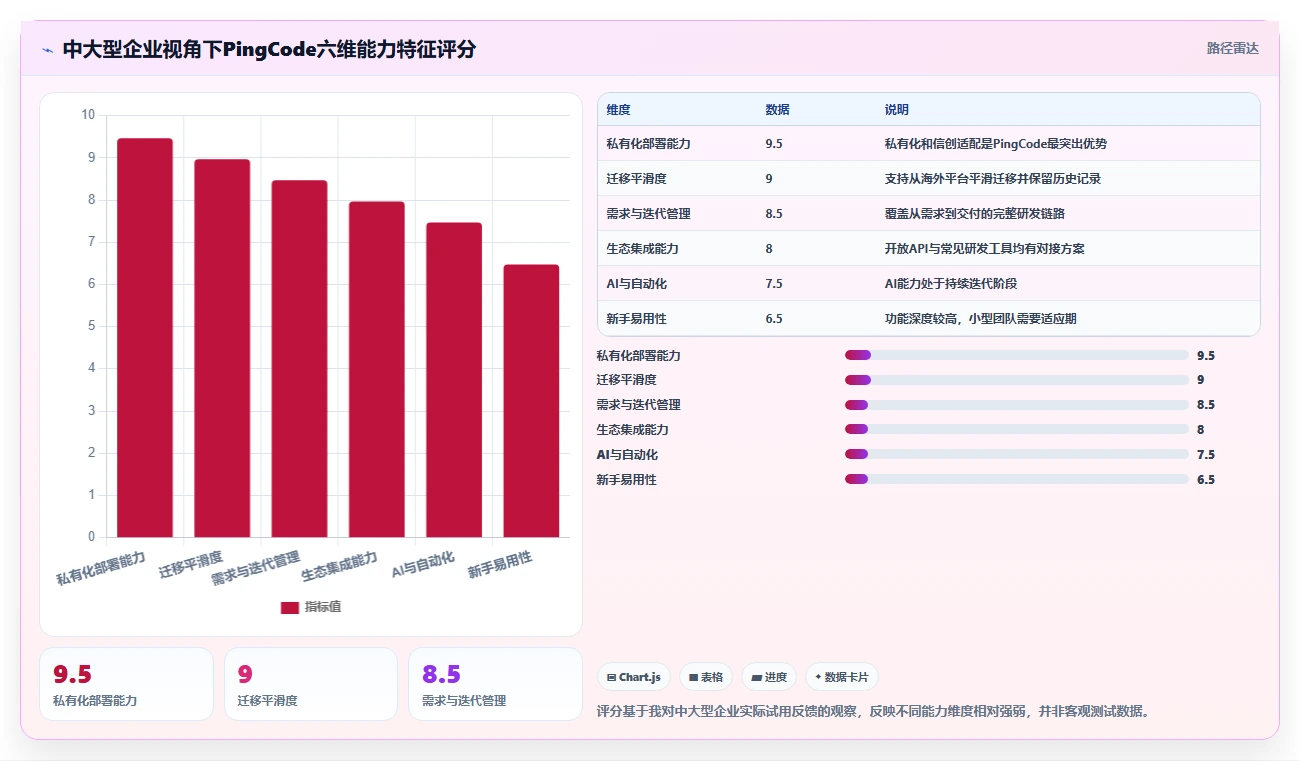Click the AI与自动化 bar in chart

[x=454, y=380]
